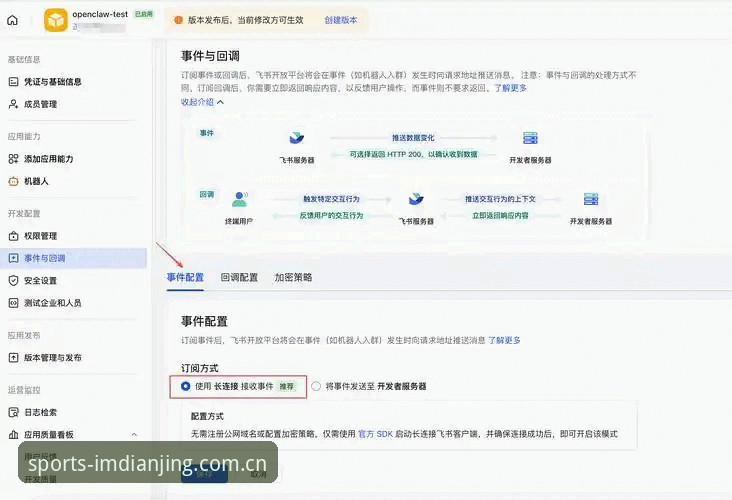Select 使用长连接接收事件 radio option
The image size is (732, 500).
pos(185,386)
